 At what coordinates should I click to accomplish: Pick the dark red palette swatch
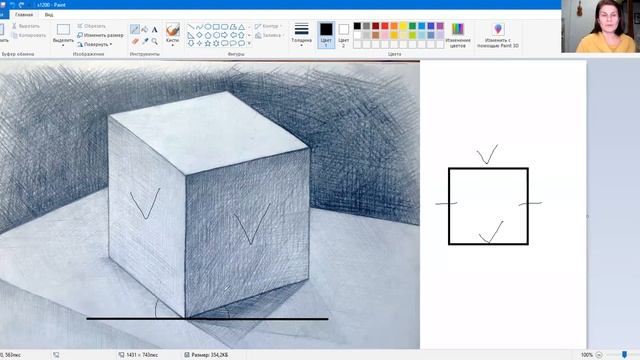376,26
